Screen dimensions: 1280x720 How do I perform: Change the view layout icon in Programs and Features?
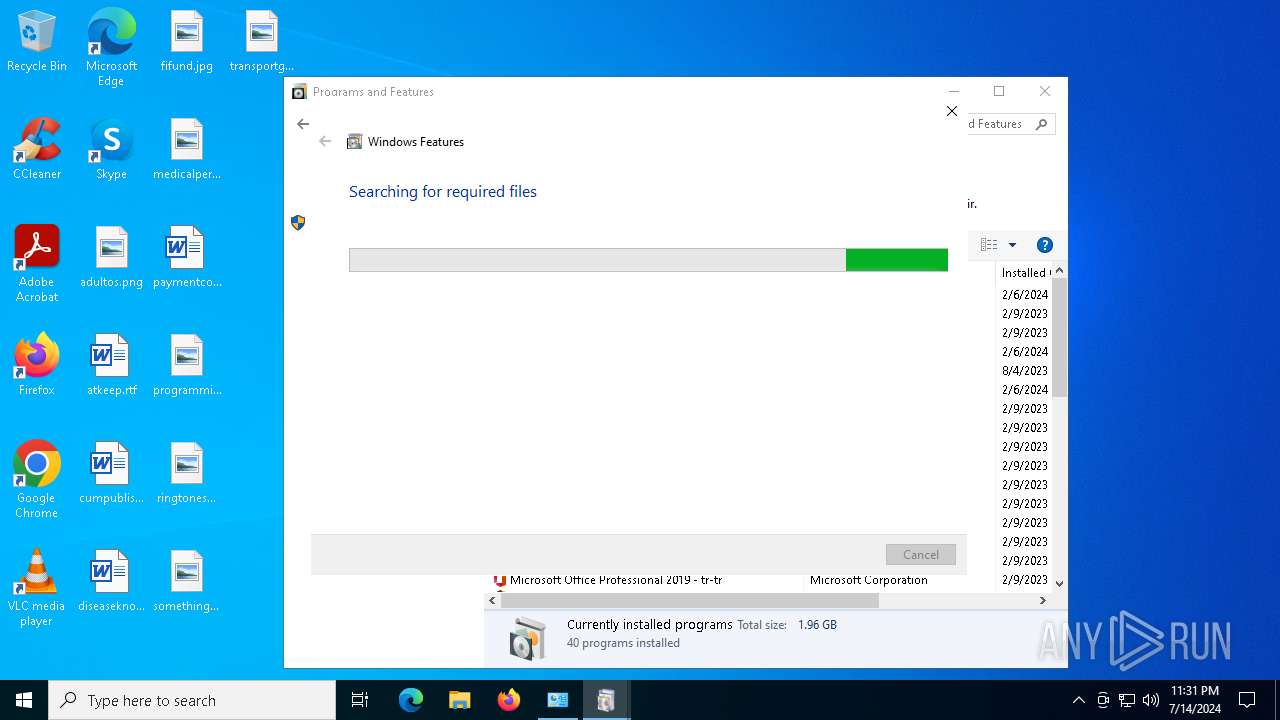[989, 245]
